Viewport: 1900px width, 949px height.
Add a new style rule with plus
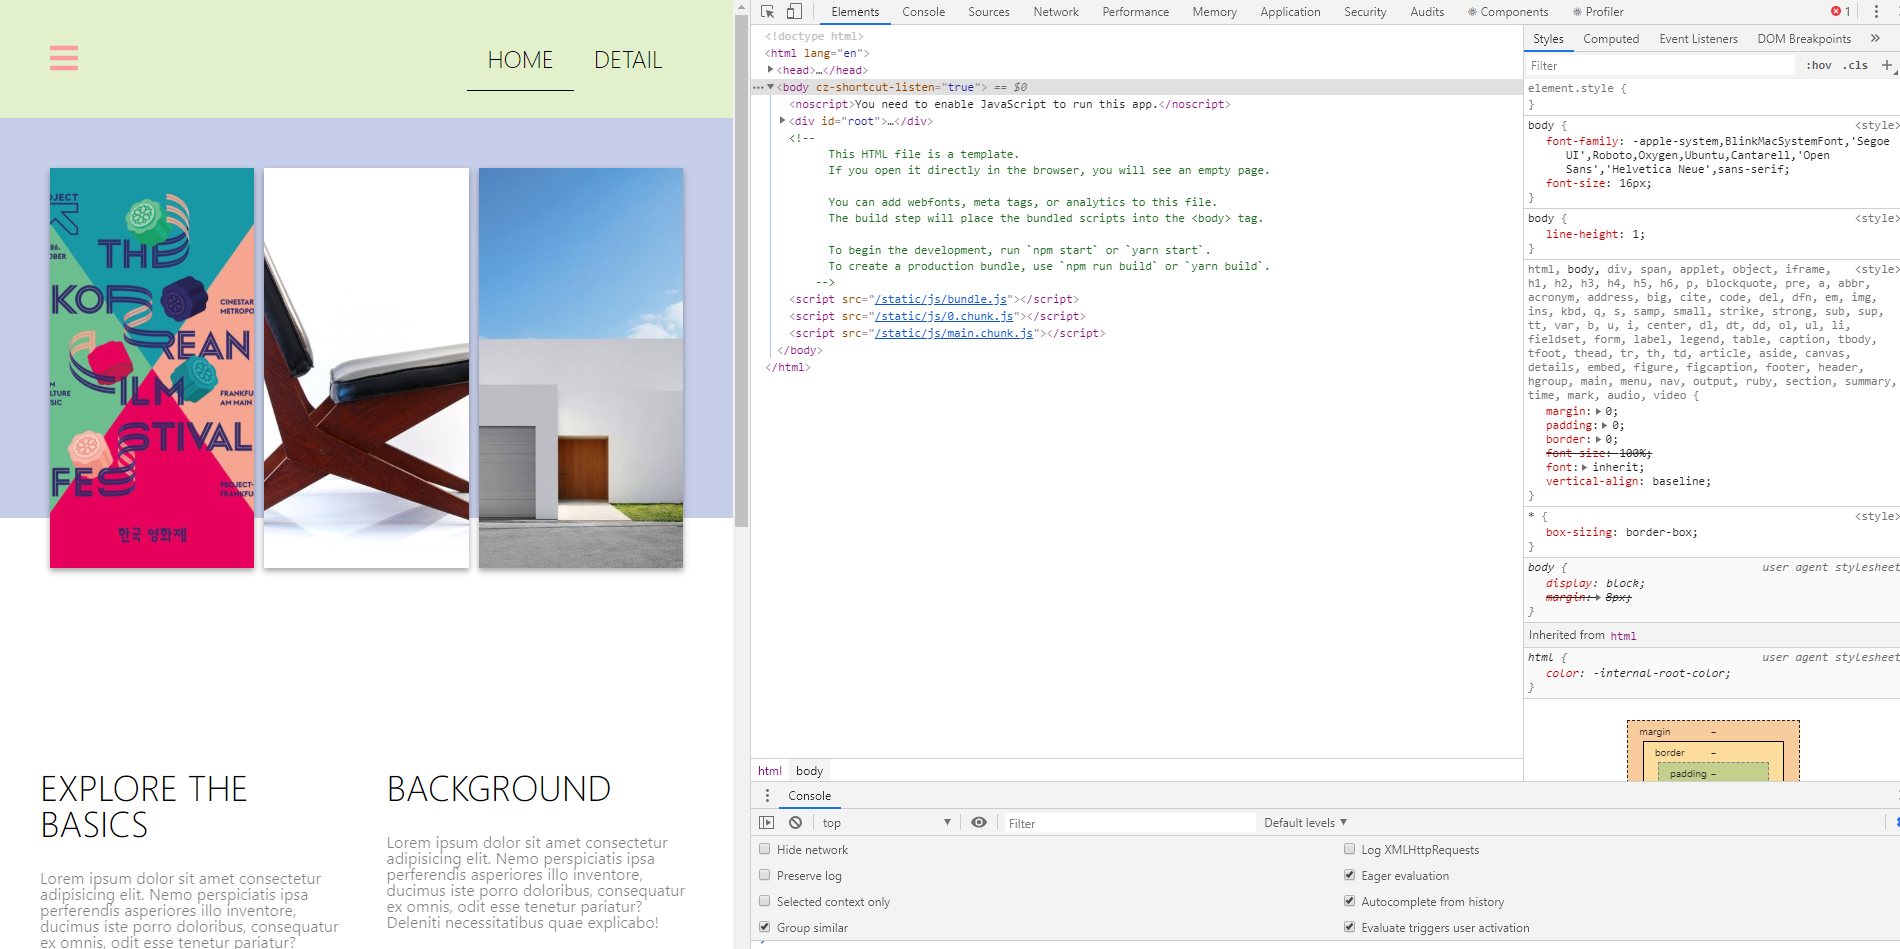pos(1887,65)
